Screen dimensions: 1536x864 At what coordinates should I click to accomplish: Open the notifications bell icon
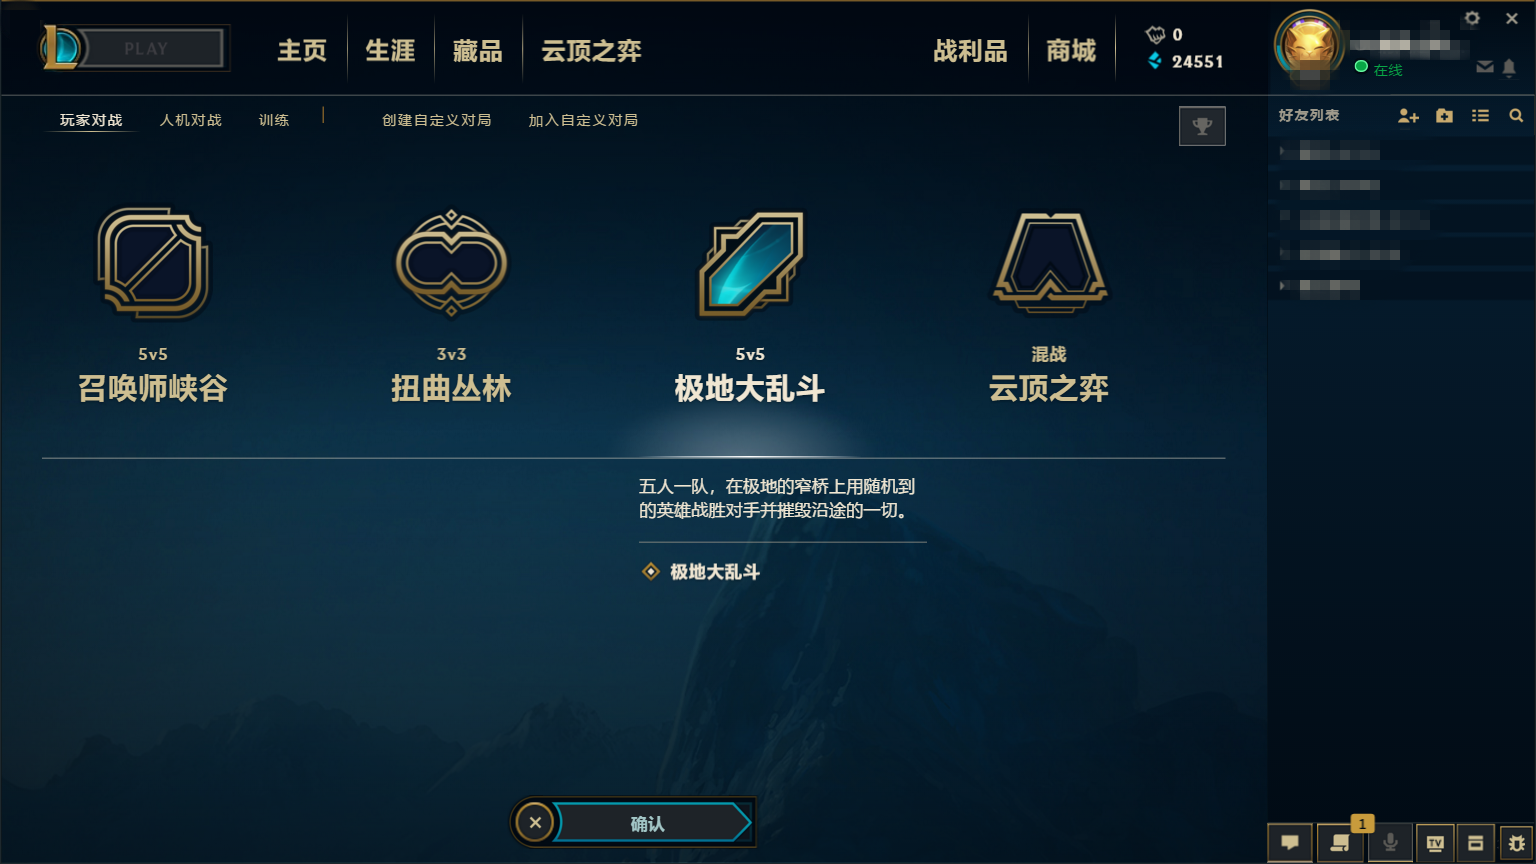[1509, 67]
